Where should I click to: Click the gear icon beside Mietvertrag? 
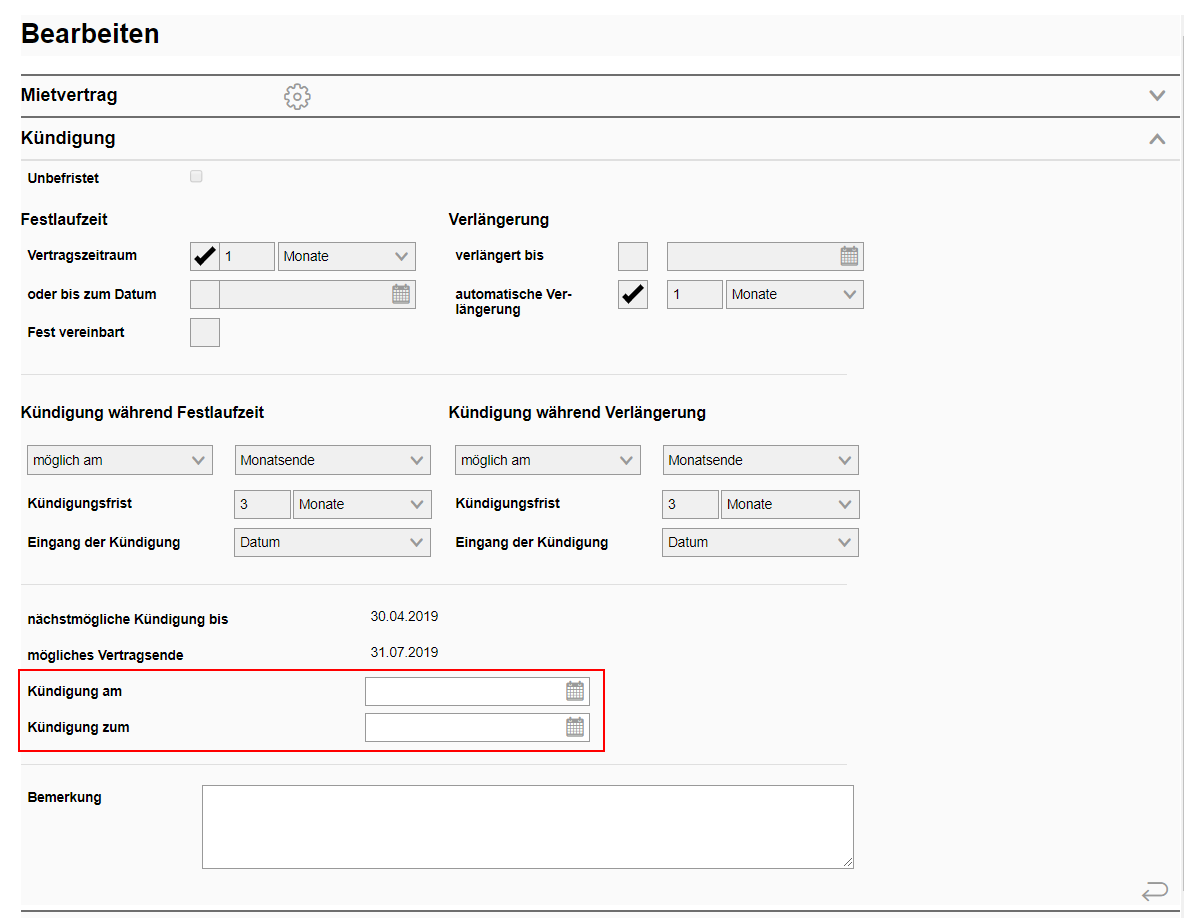[297, 97]
